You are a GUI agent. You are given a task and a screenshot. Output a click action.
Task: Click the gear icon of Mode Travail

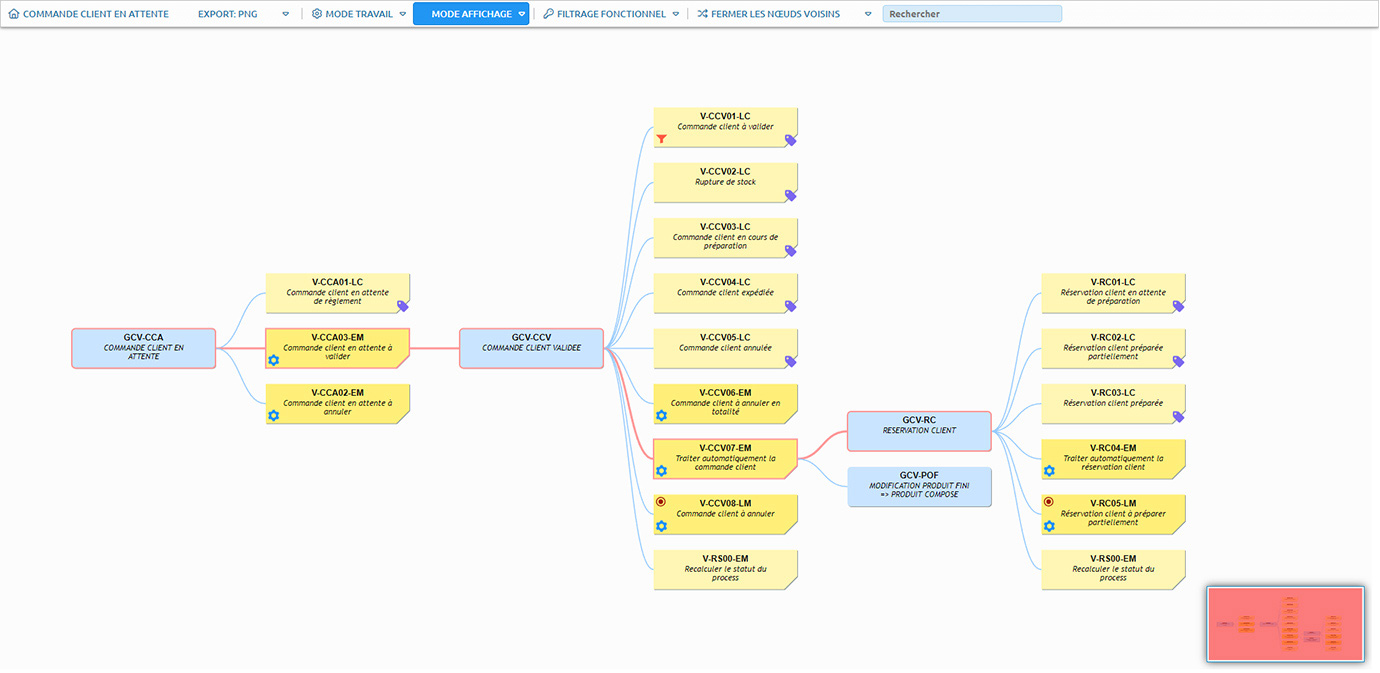click(x=317, y=14)
